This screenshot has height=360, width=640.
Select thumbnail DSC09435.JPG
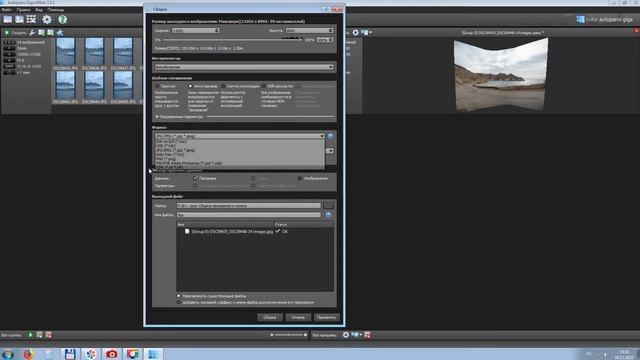tap(66, 53)
